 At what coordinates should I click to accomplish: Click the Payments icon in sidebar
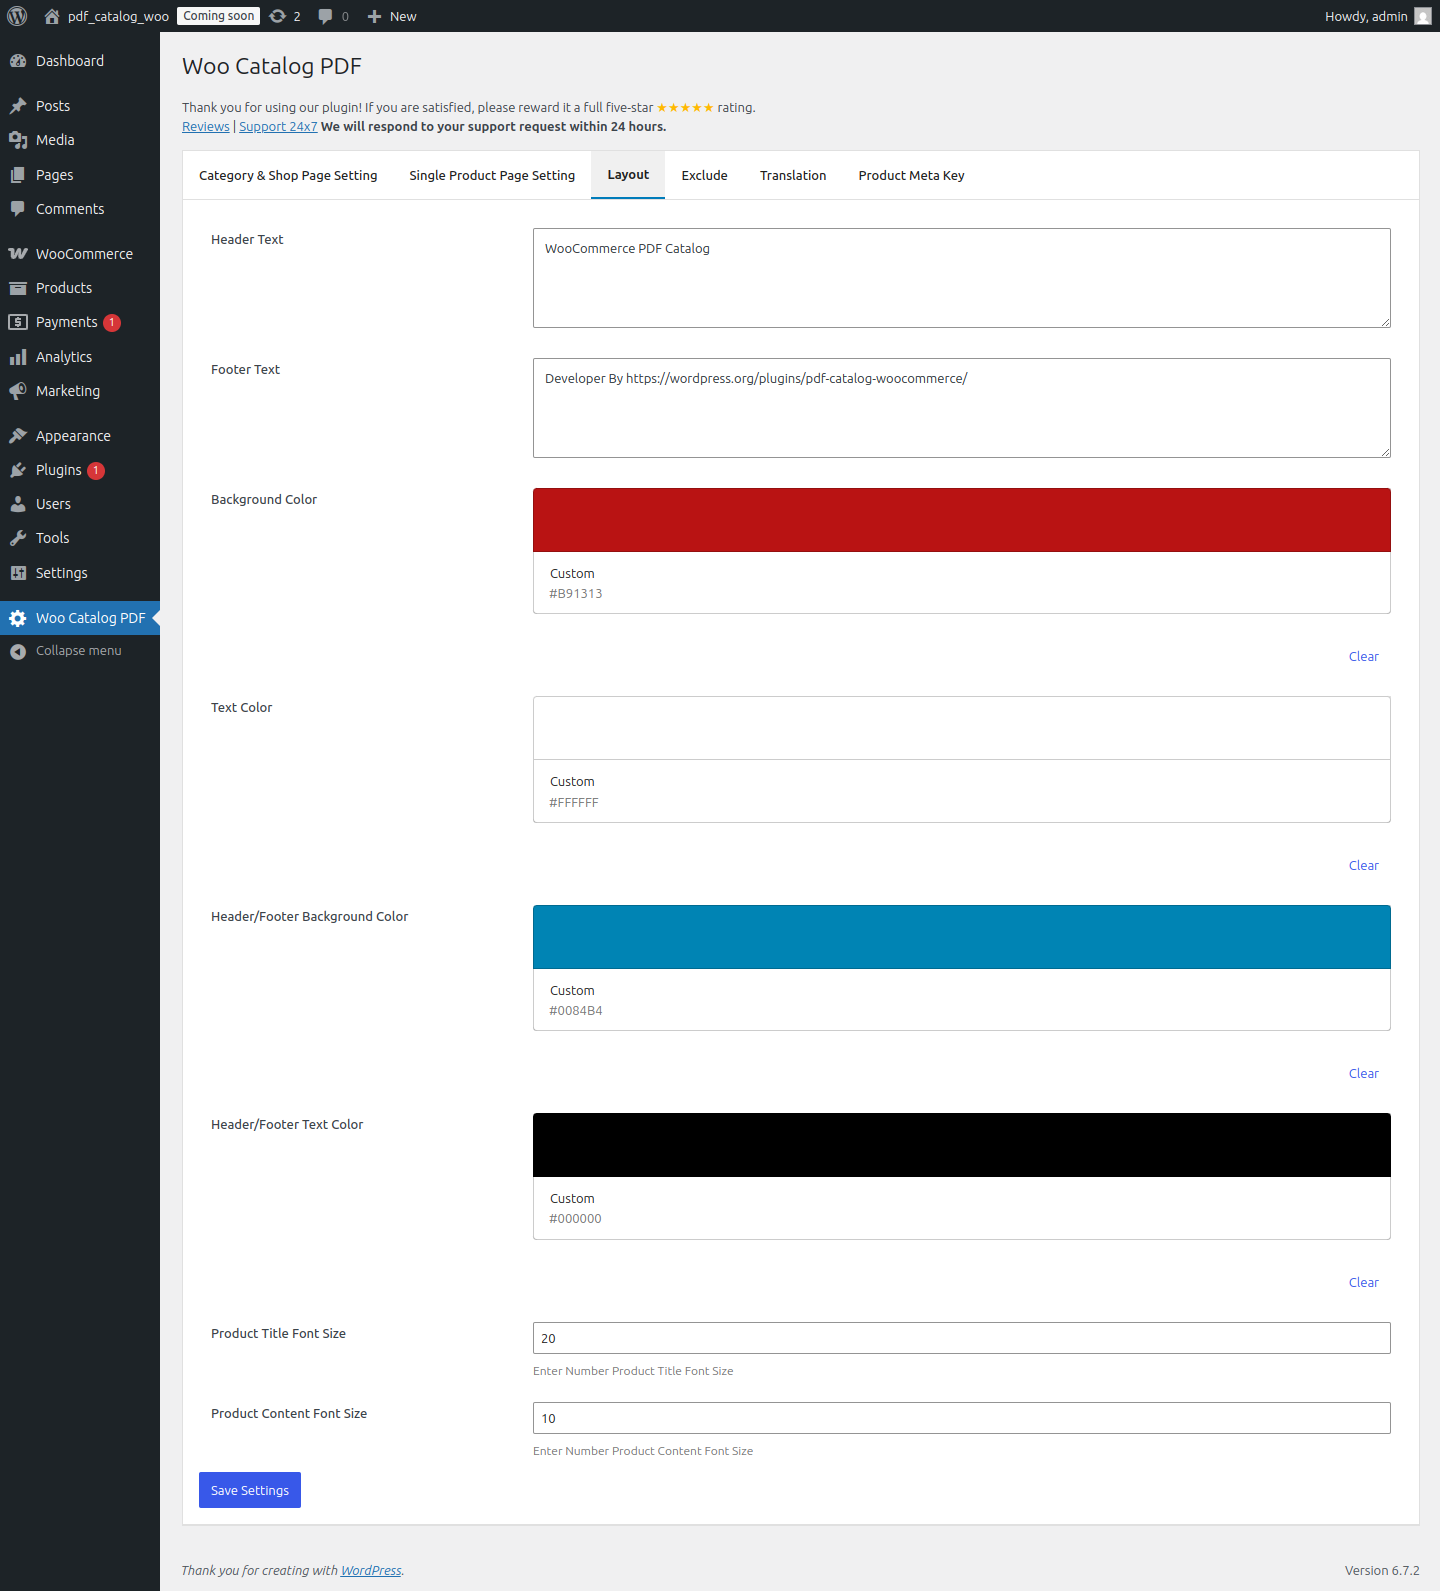[x=18, y=322]
